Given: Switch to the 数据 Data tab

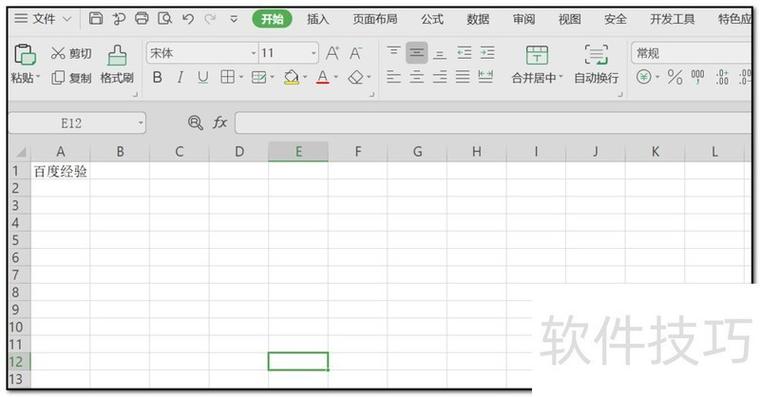Looking at the screenshot, I should (x=478, y=19).
